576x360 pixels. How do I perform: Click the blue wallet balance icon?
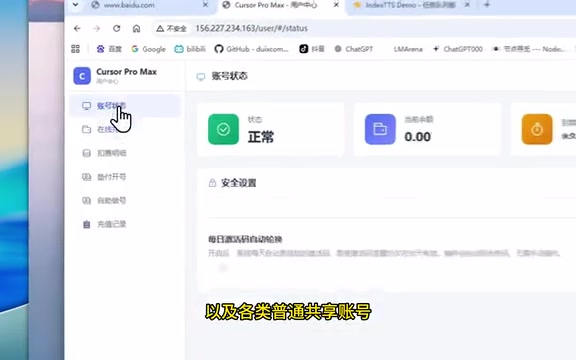[380, 129]
